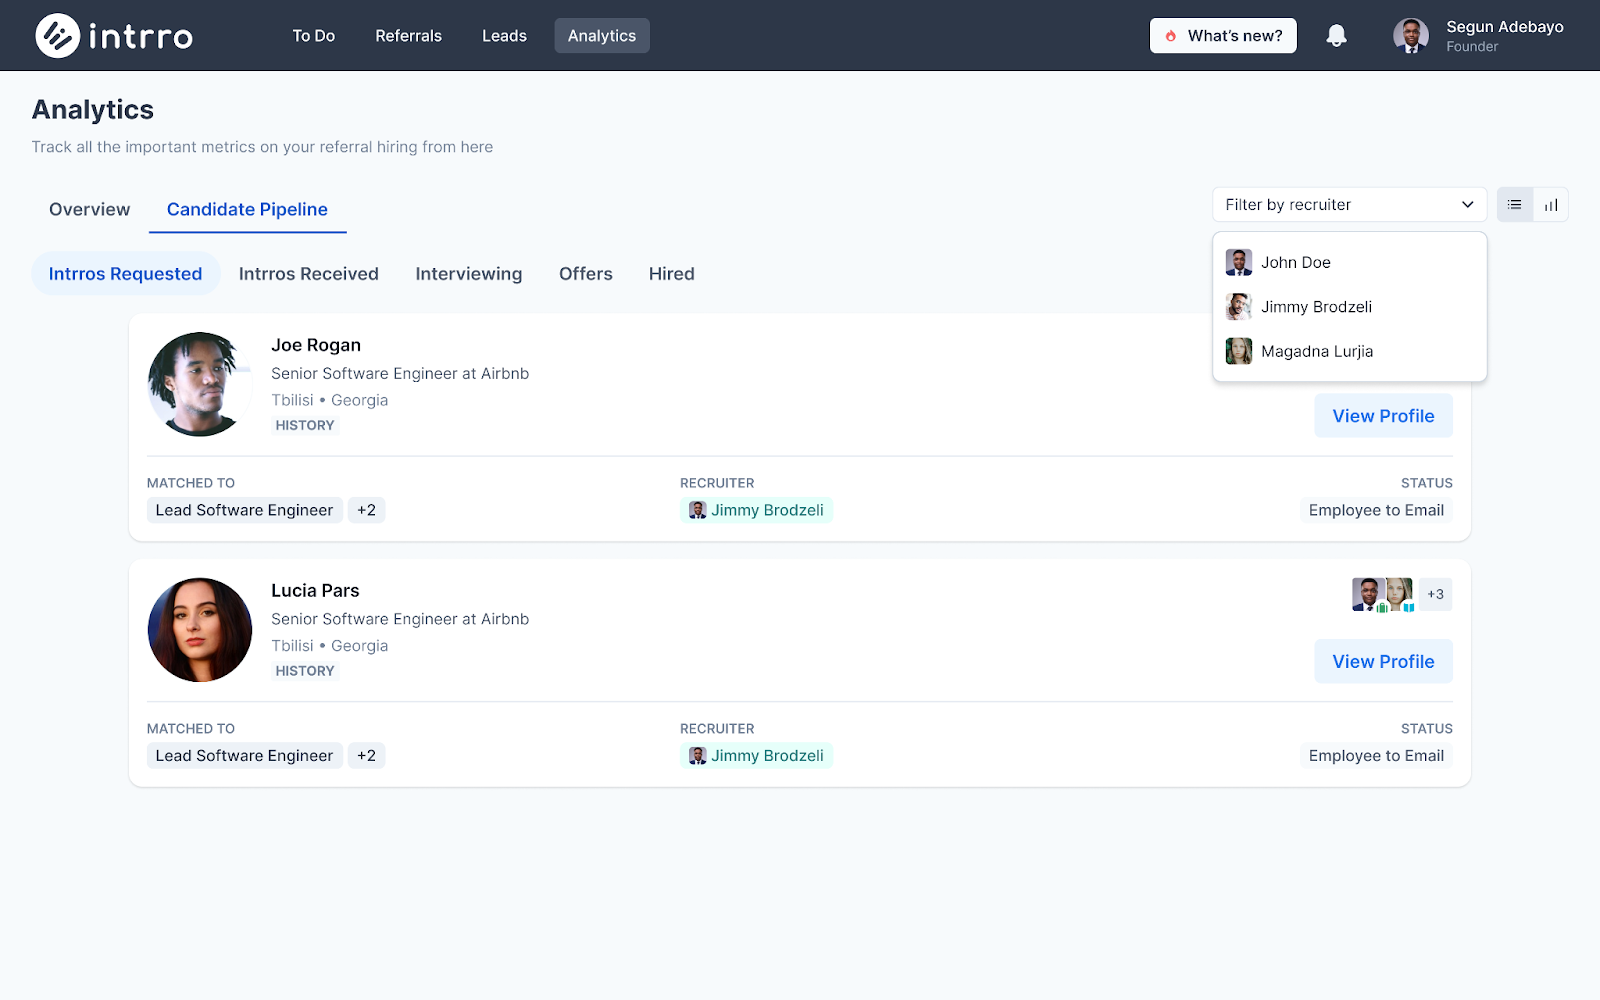This screenshot has height=1000, width=1600.
Task: Select the Intrros Requested stage
Action: [125, 274]
